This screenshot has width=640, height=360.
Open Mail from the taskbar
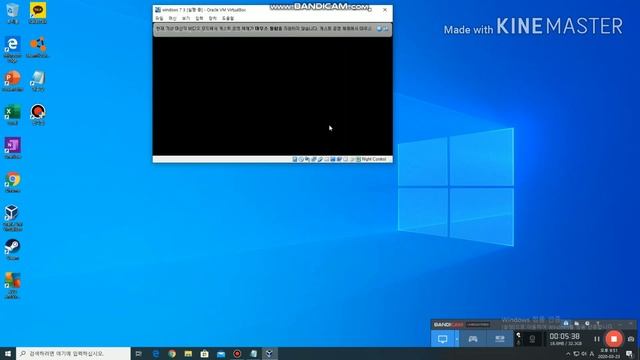(x=221, y=353)
